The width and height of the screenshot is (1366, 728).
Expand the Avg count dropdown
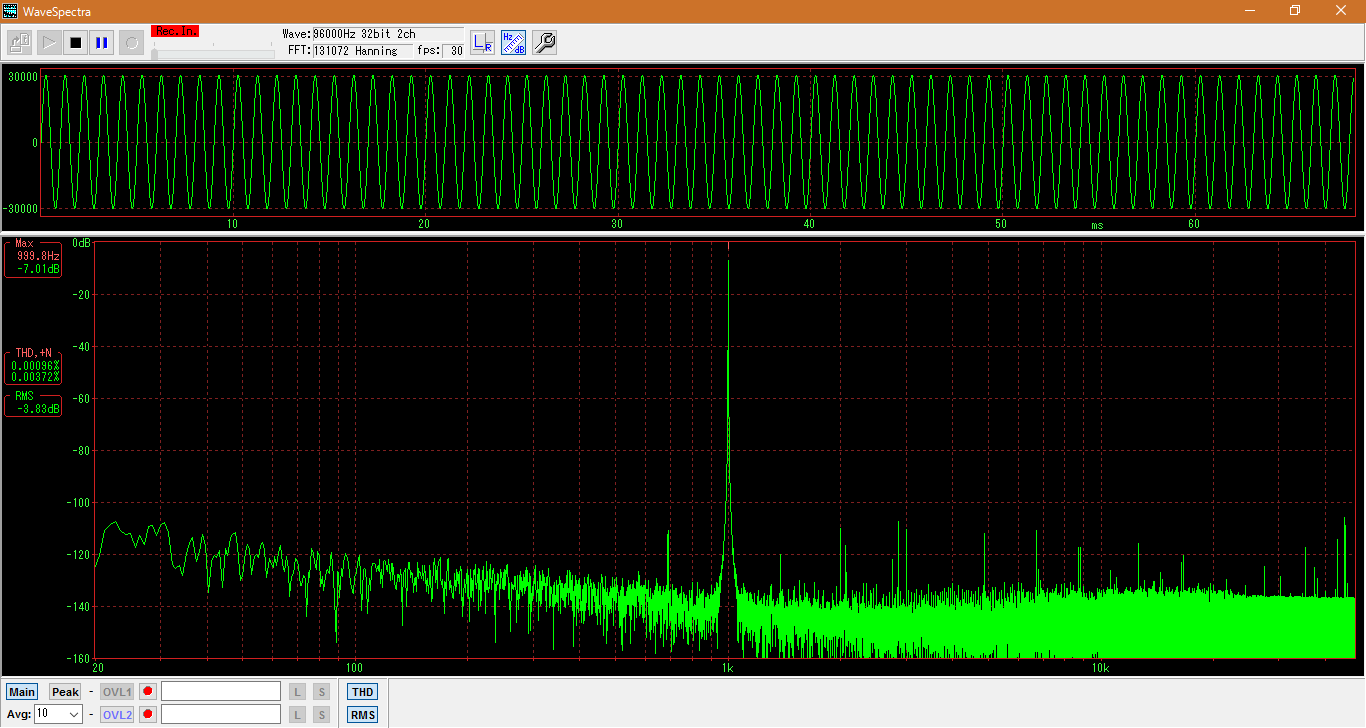(73, 714)
